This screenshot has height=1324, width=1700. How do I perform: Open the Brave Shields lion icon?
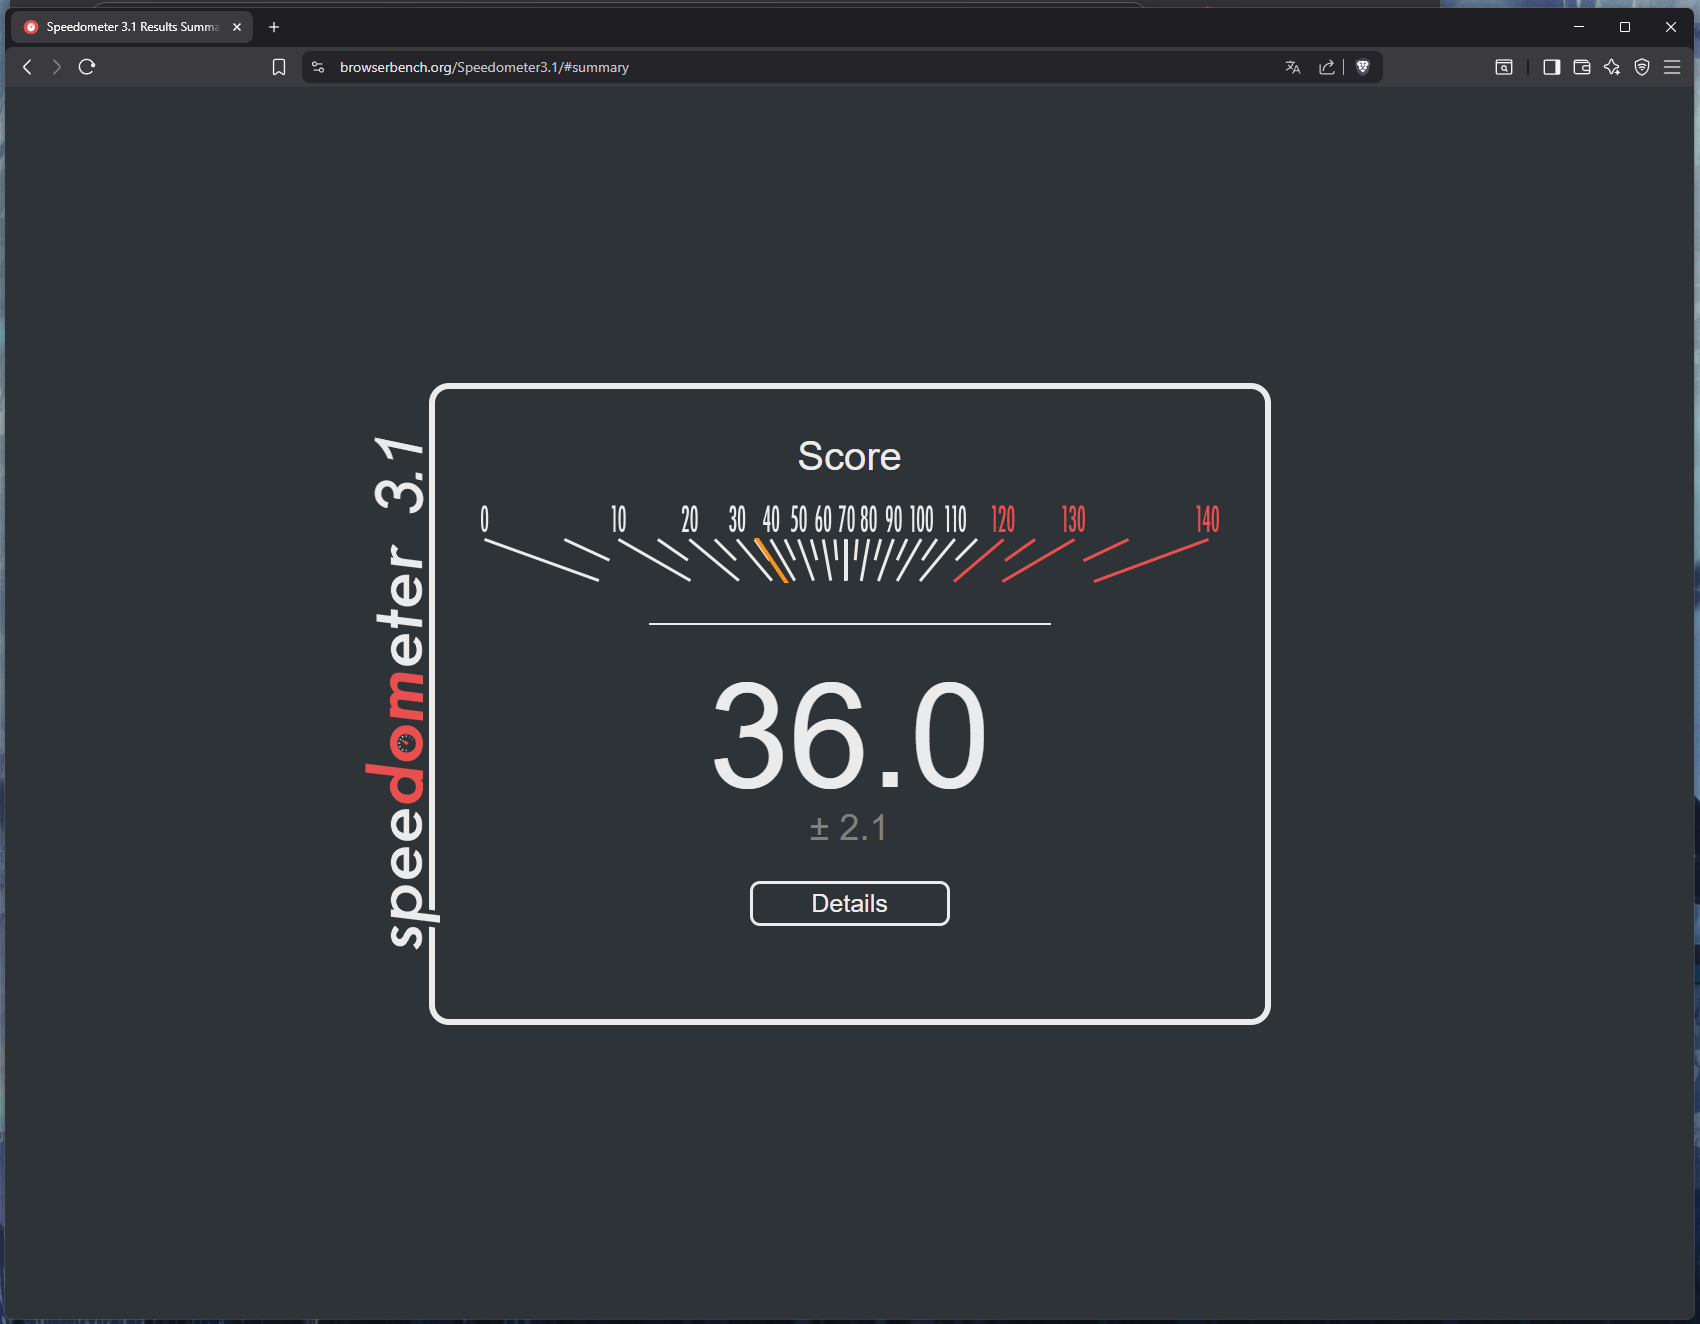(x=1363, y=67)
